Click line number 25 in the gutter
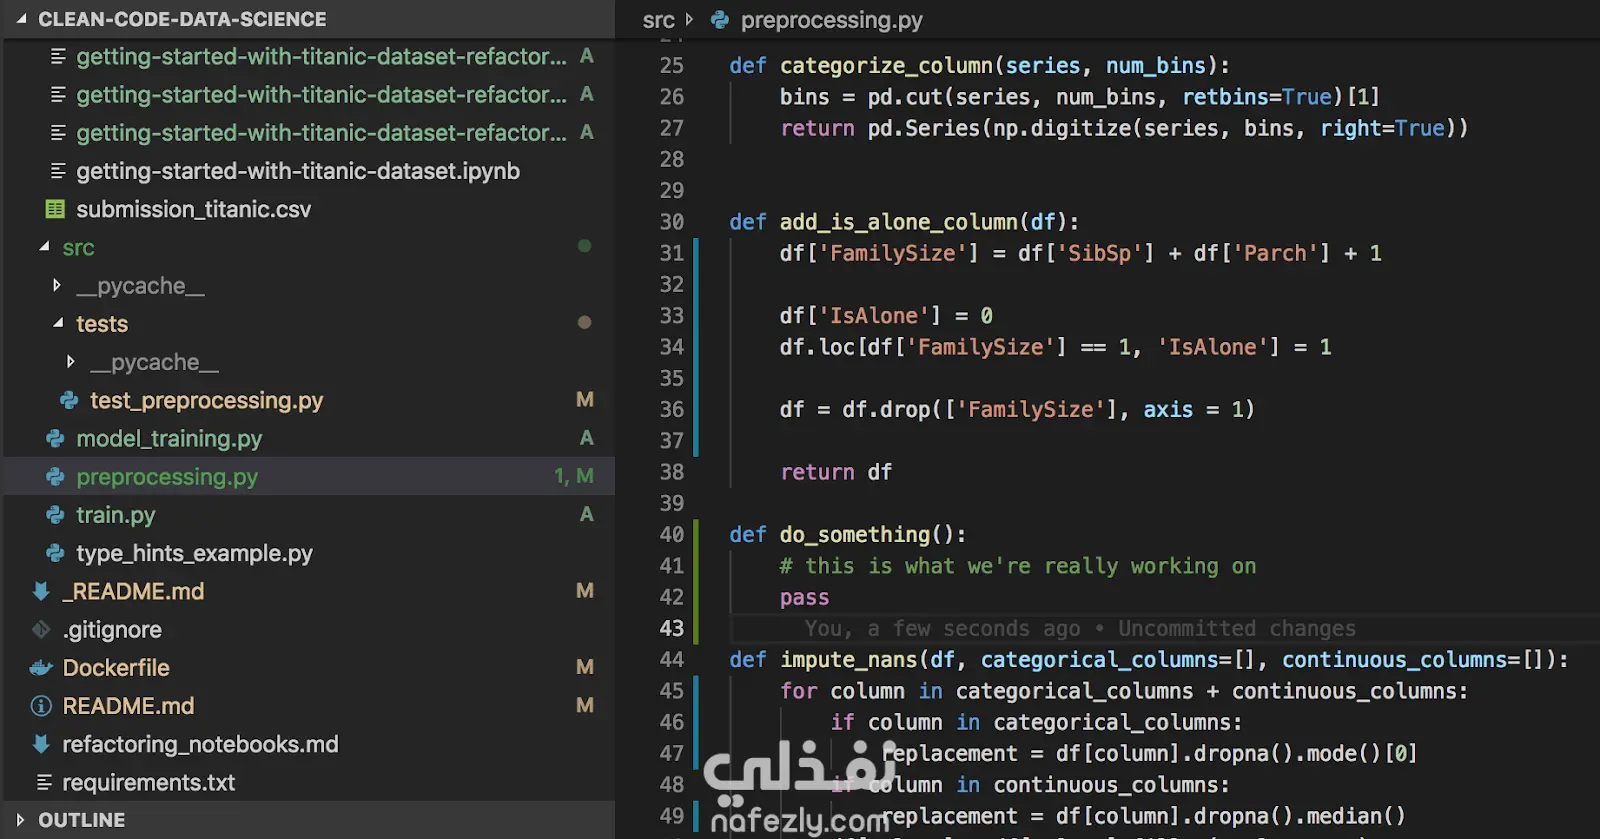The image size is (1600, 839). click(672, 65)
